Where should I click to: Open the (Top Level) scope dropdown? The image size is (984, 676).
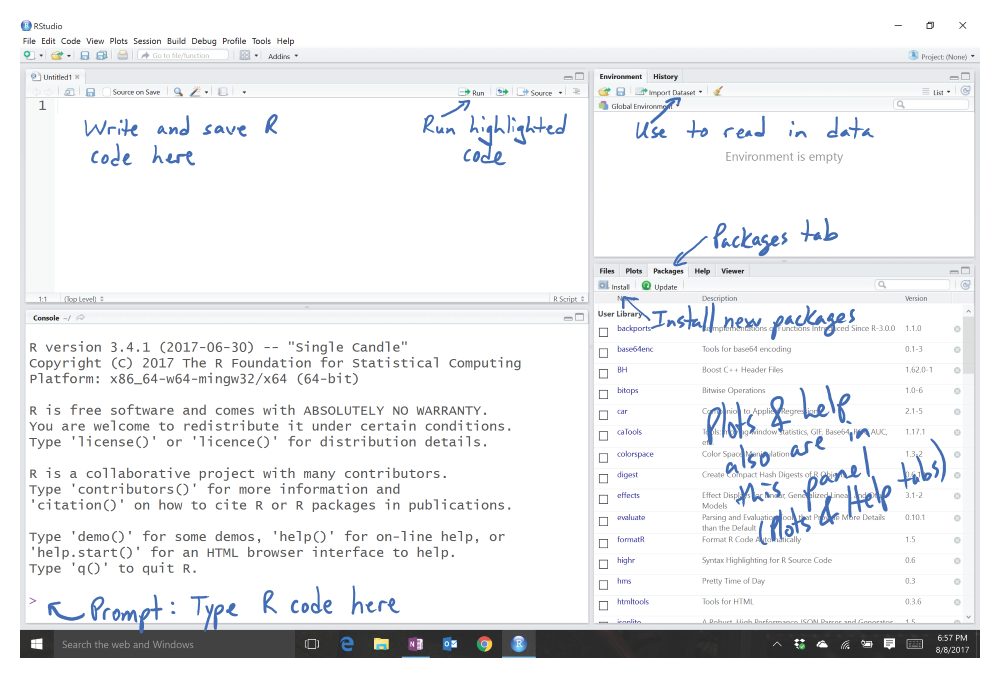(x=84, y=299)
